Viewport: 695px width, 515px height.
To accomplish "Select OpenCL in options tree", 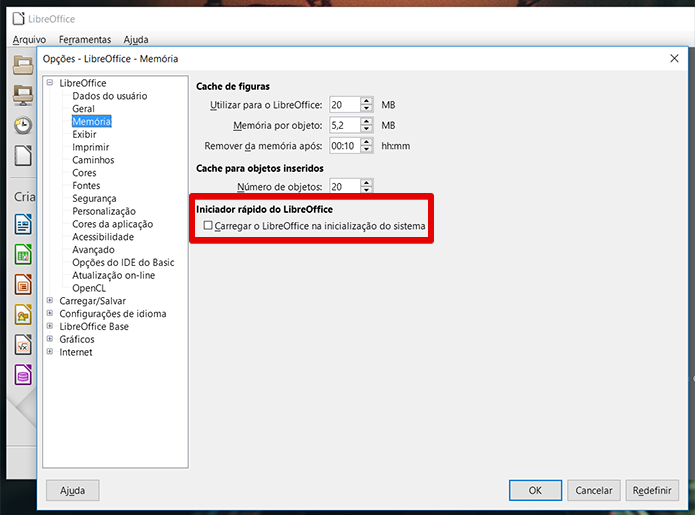I will 89,289.
